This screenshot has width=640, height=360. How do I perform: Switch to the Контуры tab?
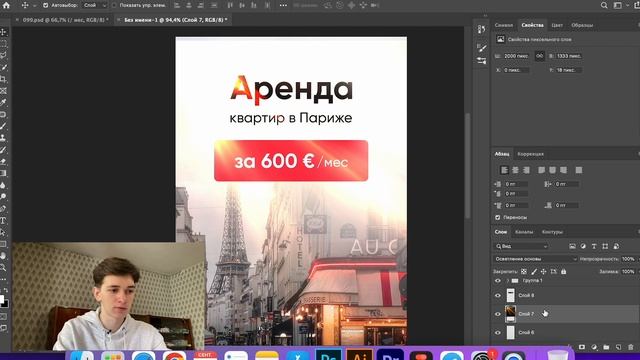(x=552, y=232)
